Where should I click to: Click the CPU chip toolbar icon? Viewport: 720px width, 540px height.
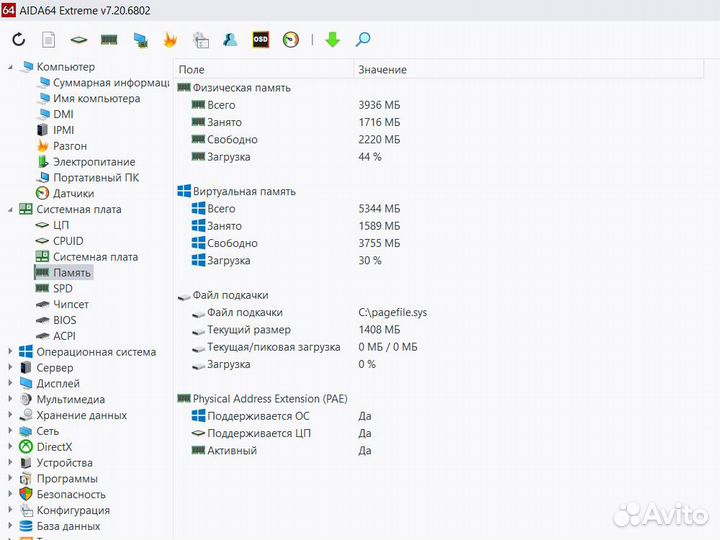[79, 40]
